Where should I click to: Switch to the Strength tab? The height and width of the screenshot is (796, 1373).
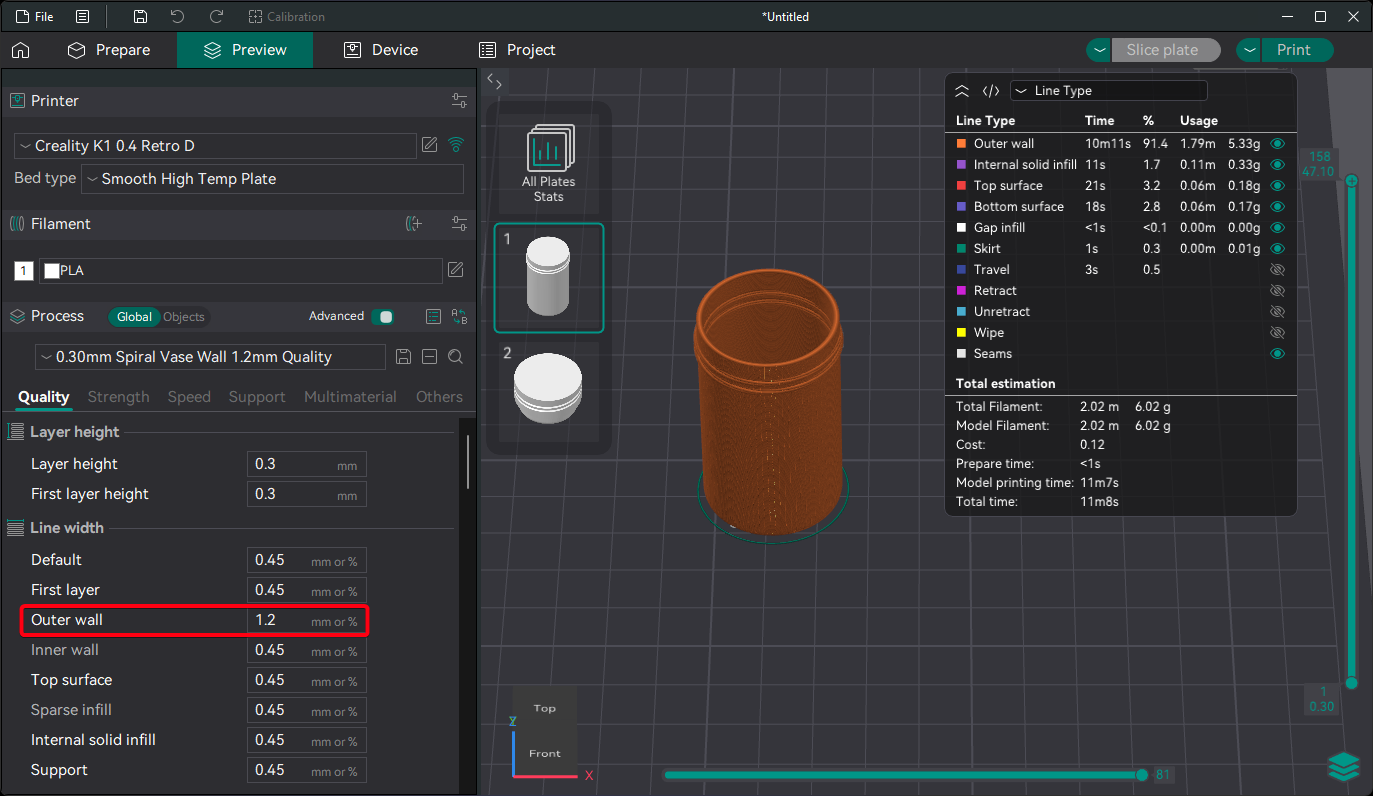click(x=118, y=397)
